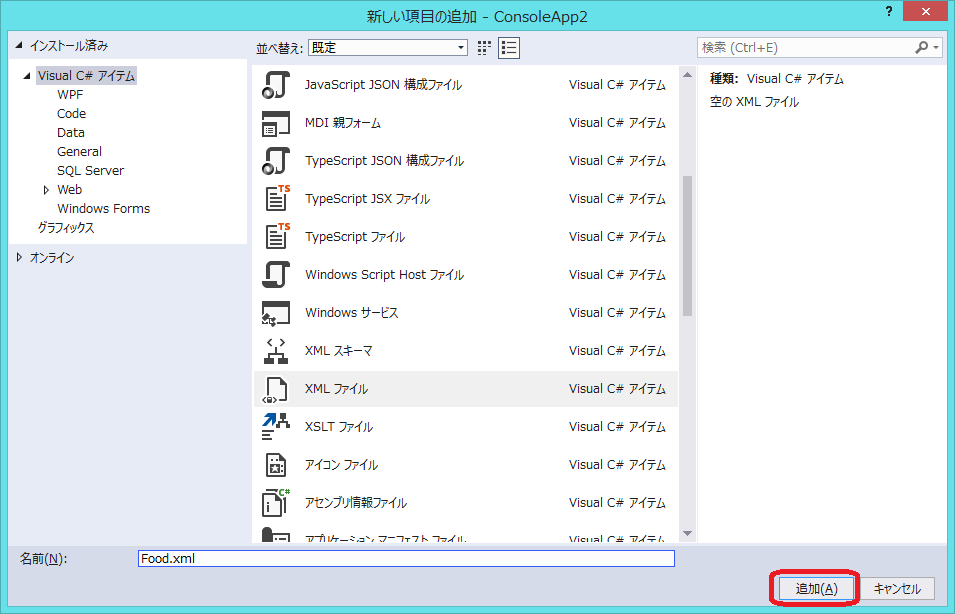Select the Windows Forms category
The image size is (955, 614).
pos(104,208)
